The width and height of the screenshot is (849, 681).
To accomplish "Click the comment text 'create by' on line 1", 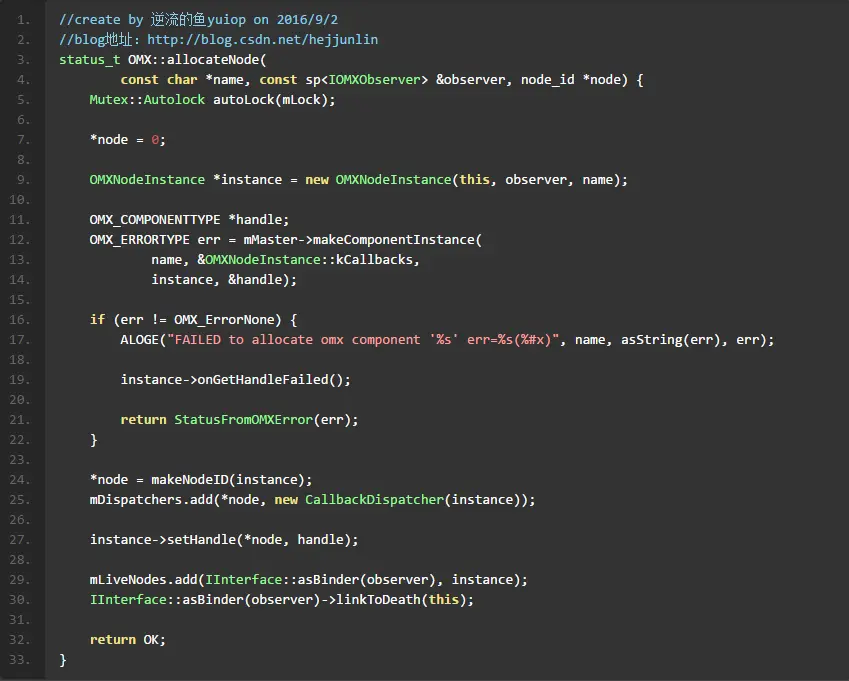I will [108, 20].
